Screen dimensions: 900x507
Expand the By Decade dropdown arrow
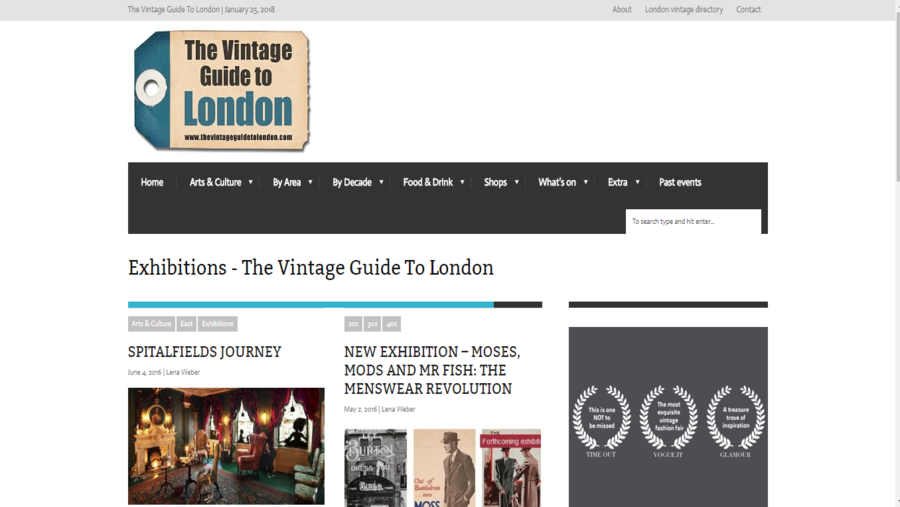[x=381, y=182]
